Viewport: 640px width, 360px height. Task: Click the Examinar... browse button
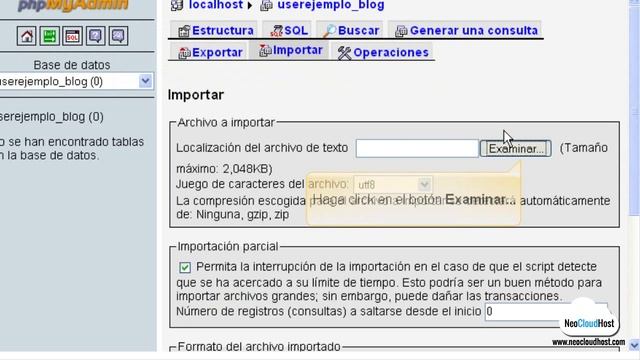click(516, 149)
